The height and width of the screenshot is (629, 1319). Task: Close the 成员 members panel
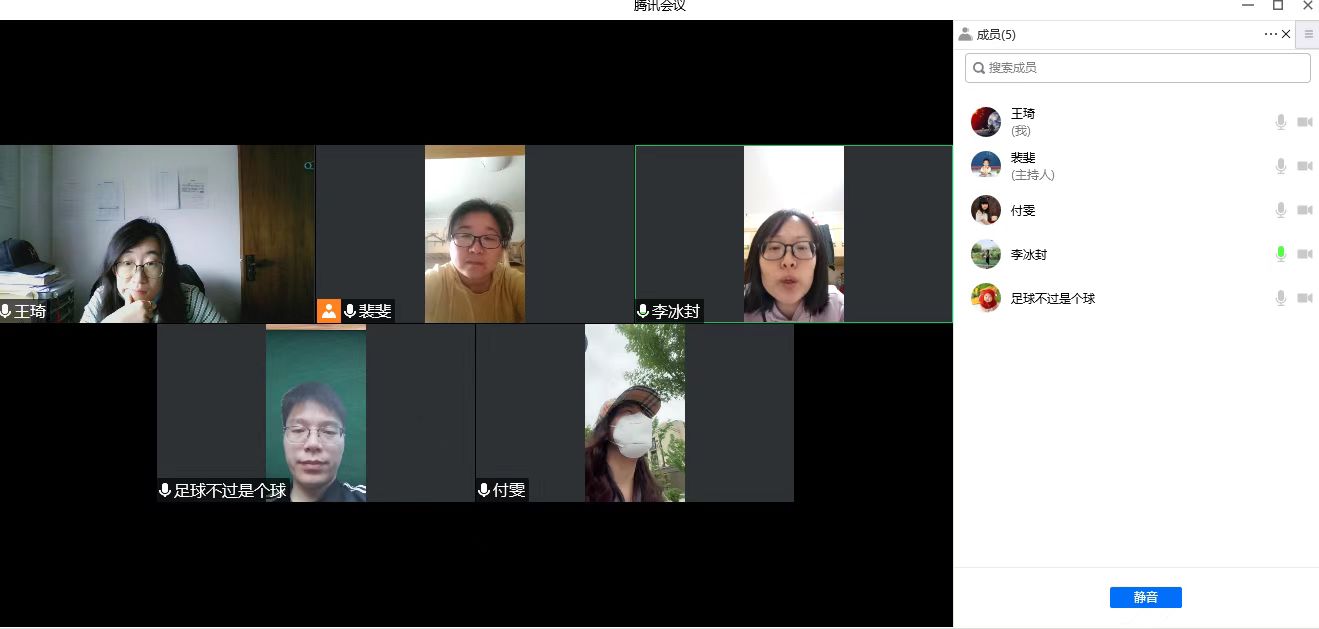pos(1286,34)
